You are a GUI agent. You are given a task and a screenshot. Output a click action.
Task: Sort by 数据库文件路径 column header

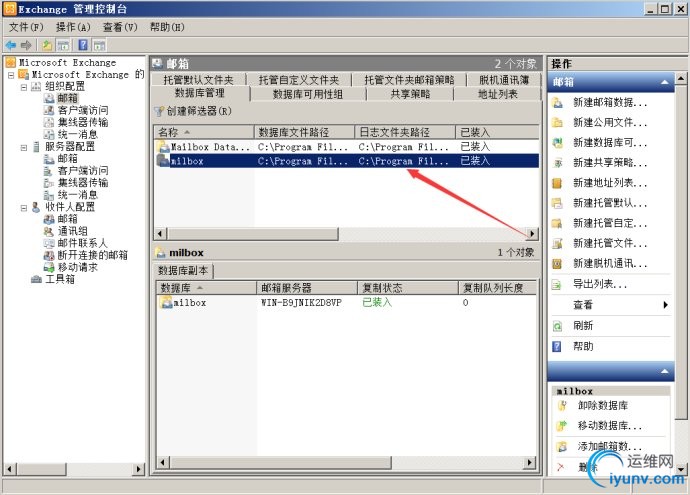click(305, 132)
